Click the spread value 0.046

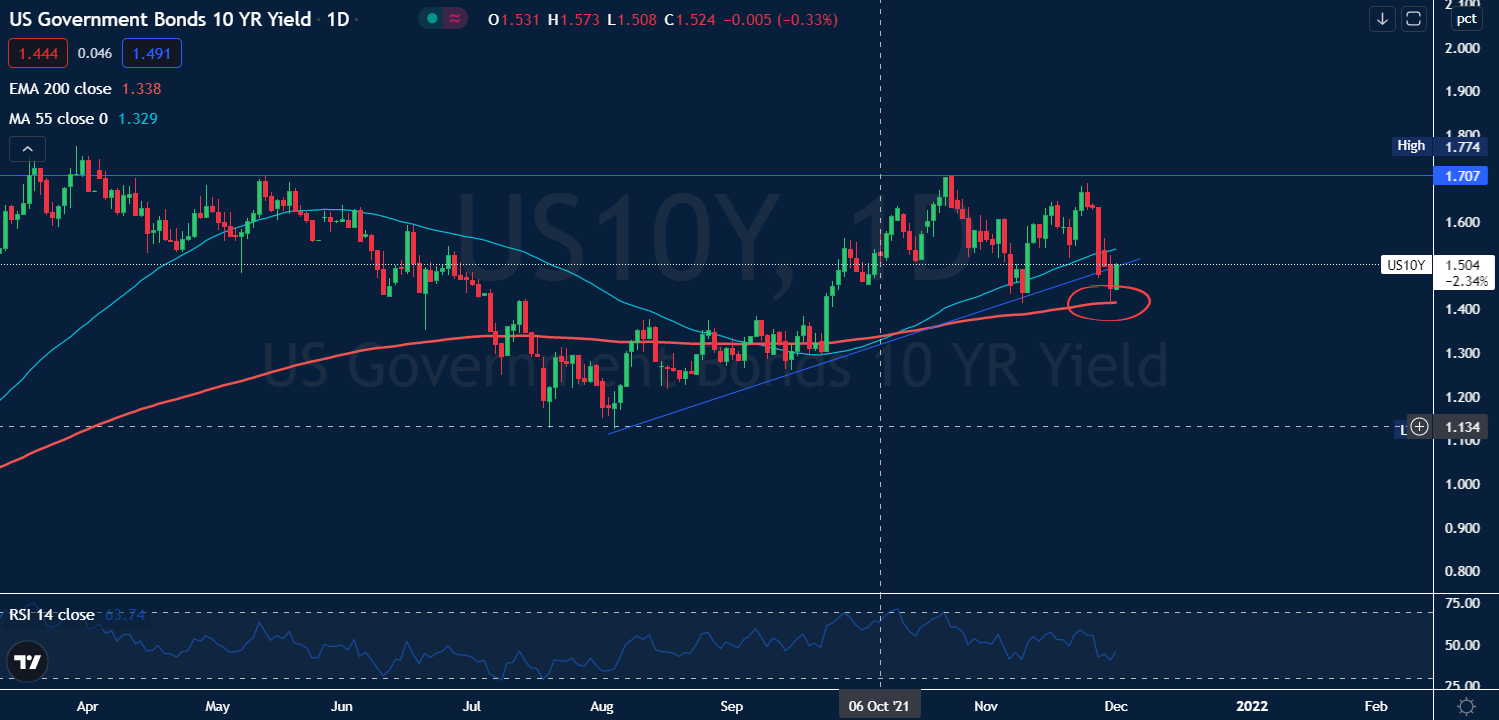[x=95, y=53]
